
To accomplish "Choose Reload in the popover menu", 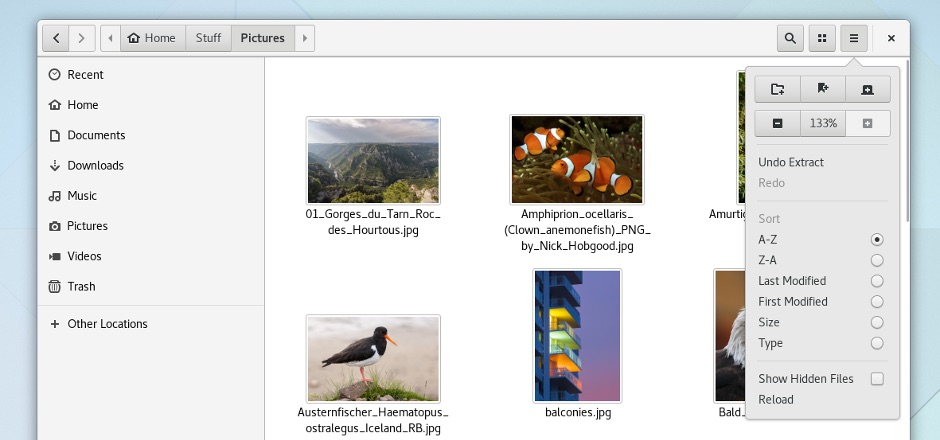I will (x=776, y=399).
